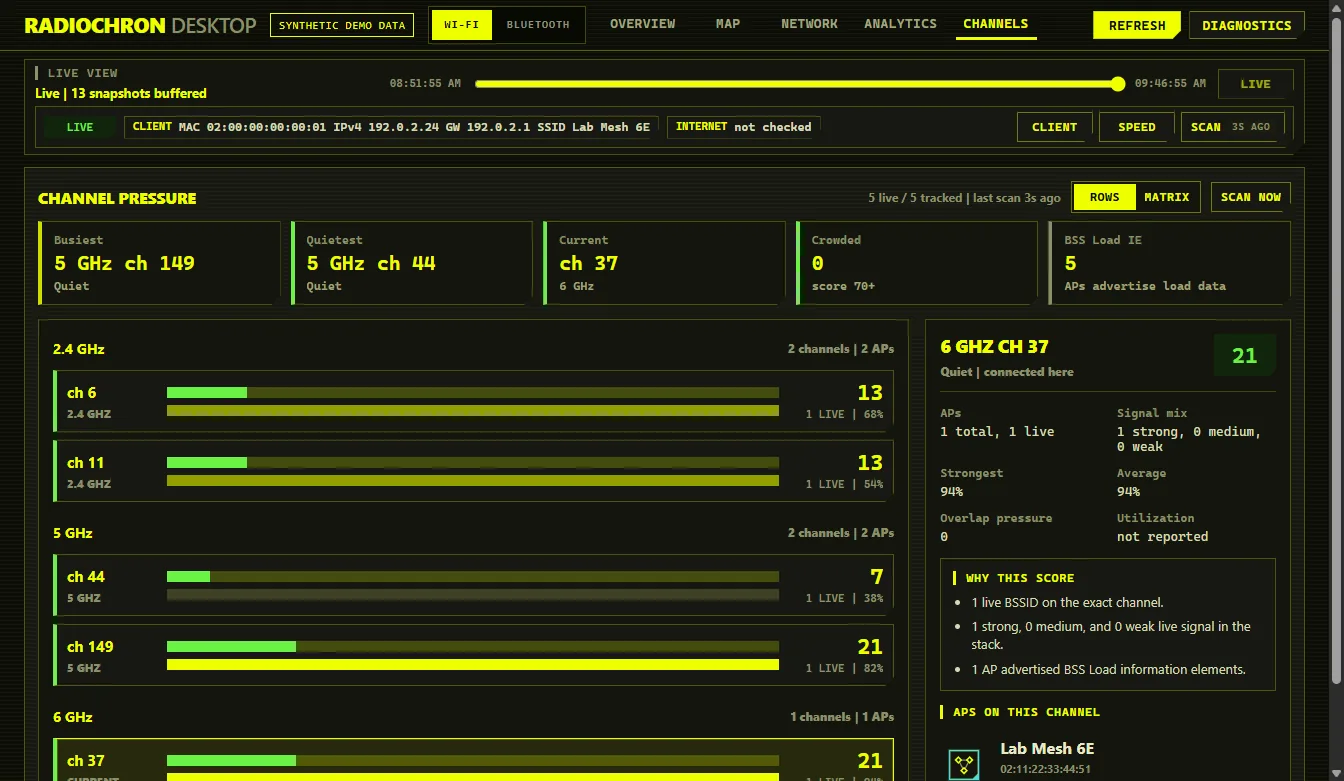The height and width of the screenshot is (781, 1344).
Task: Open Diagnostics
Action: (1247, 25)
